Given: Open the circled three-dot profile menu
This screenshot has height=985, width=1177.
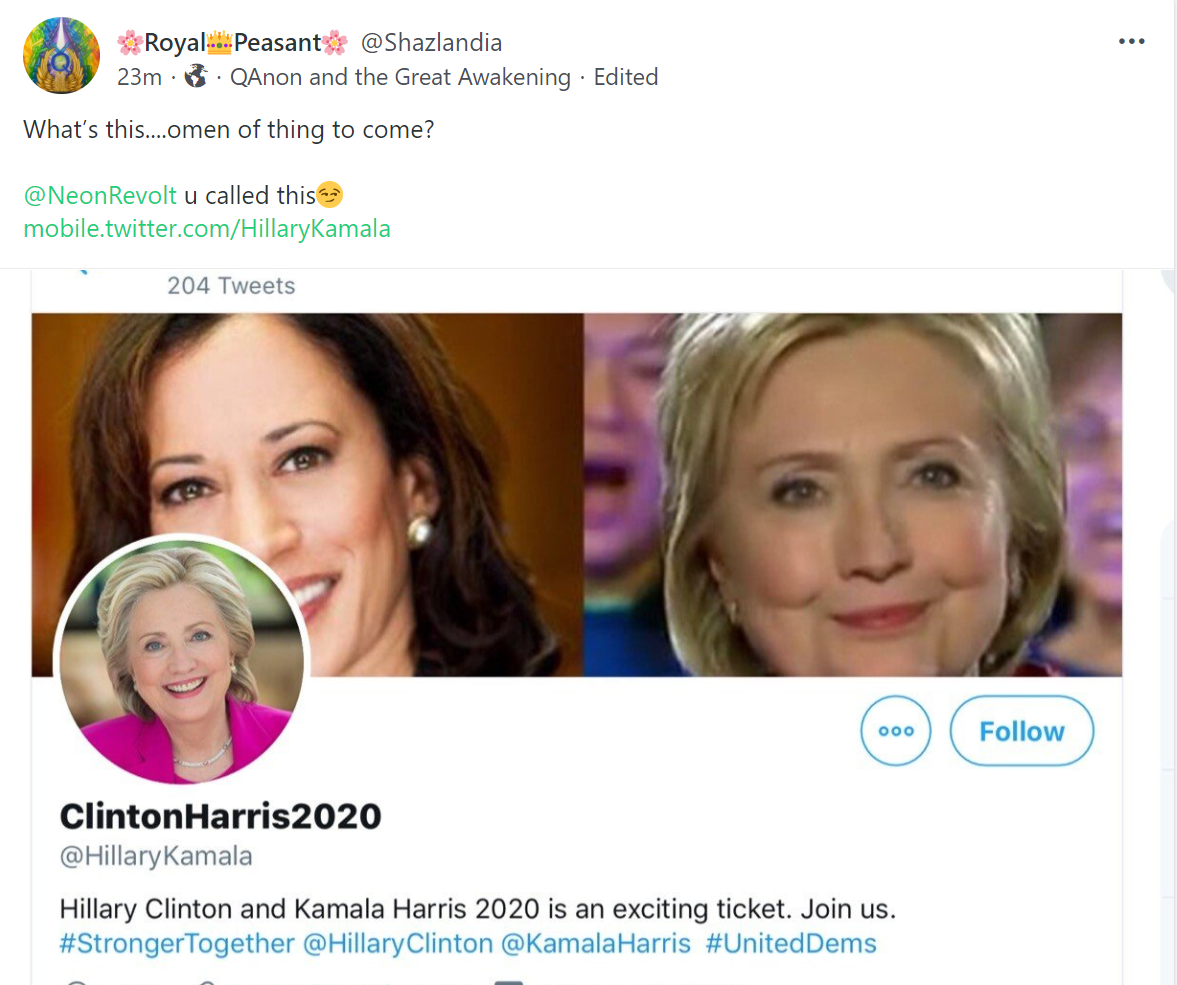Looking at the screenshot, I should [896, 730].
